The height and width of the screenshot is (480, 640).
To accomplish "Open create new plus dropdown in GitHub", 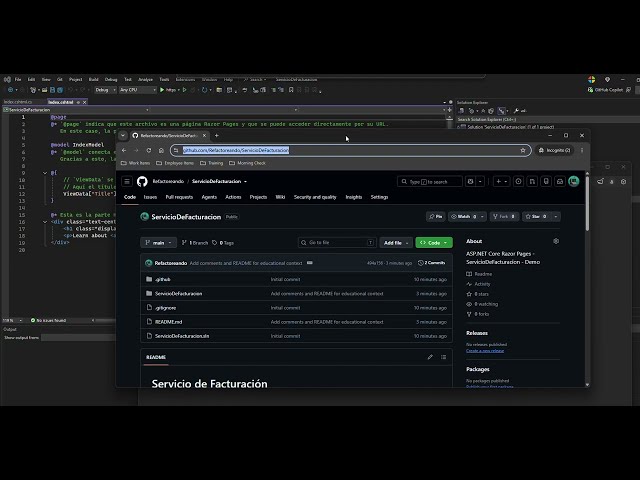I will pos(501,182).
